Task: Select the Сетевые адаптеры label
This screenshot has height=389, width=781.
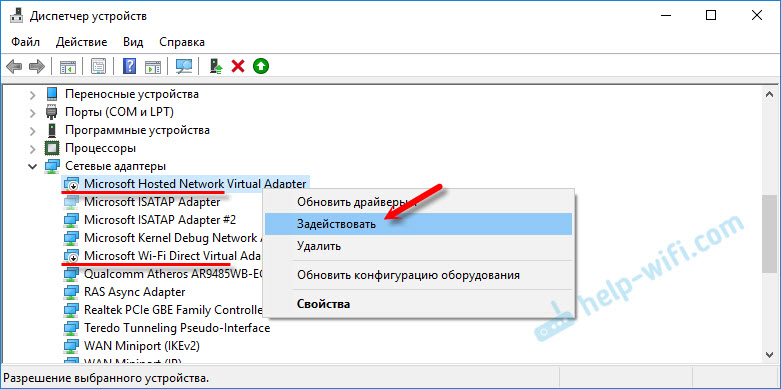Action: click(x=116, y=166)
